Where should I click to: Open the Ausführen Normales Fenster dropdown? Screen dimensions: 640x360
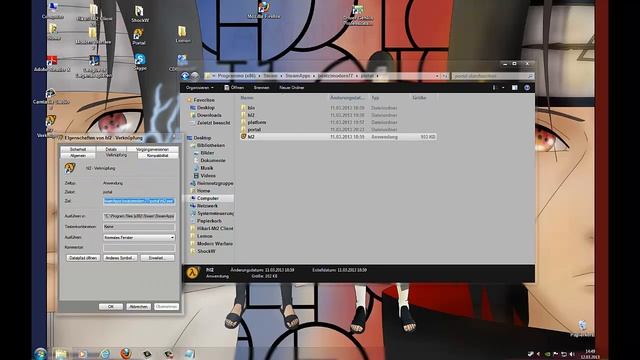[139, 237]
